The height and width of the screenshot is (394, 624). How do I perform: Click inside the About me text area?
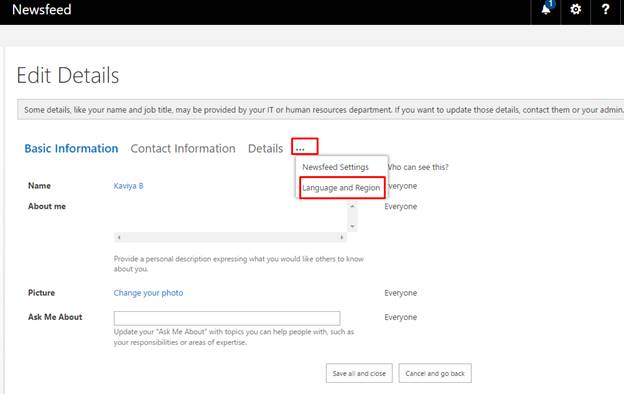click(x=230, y=217)
